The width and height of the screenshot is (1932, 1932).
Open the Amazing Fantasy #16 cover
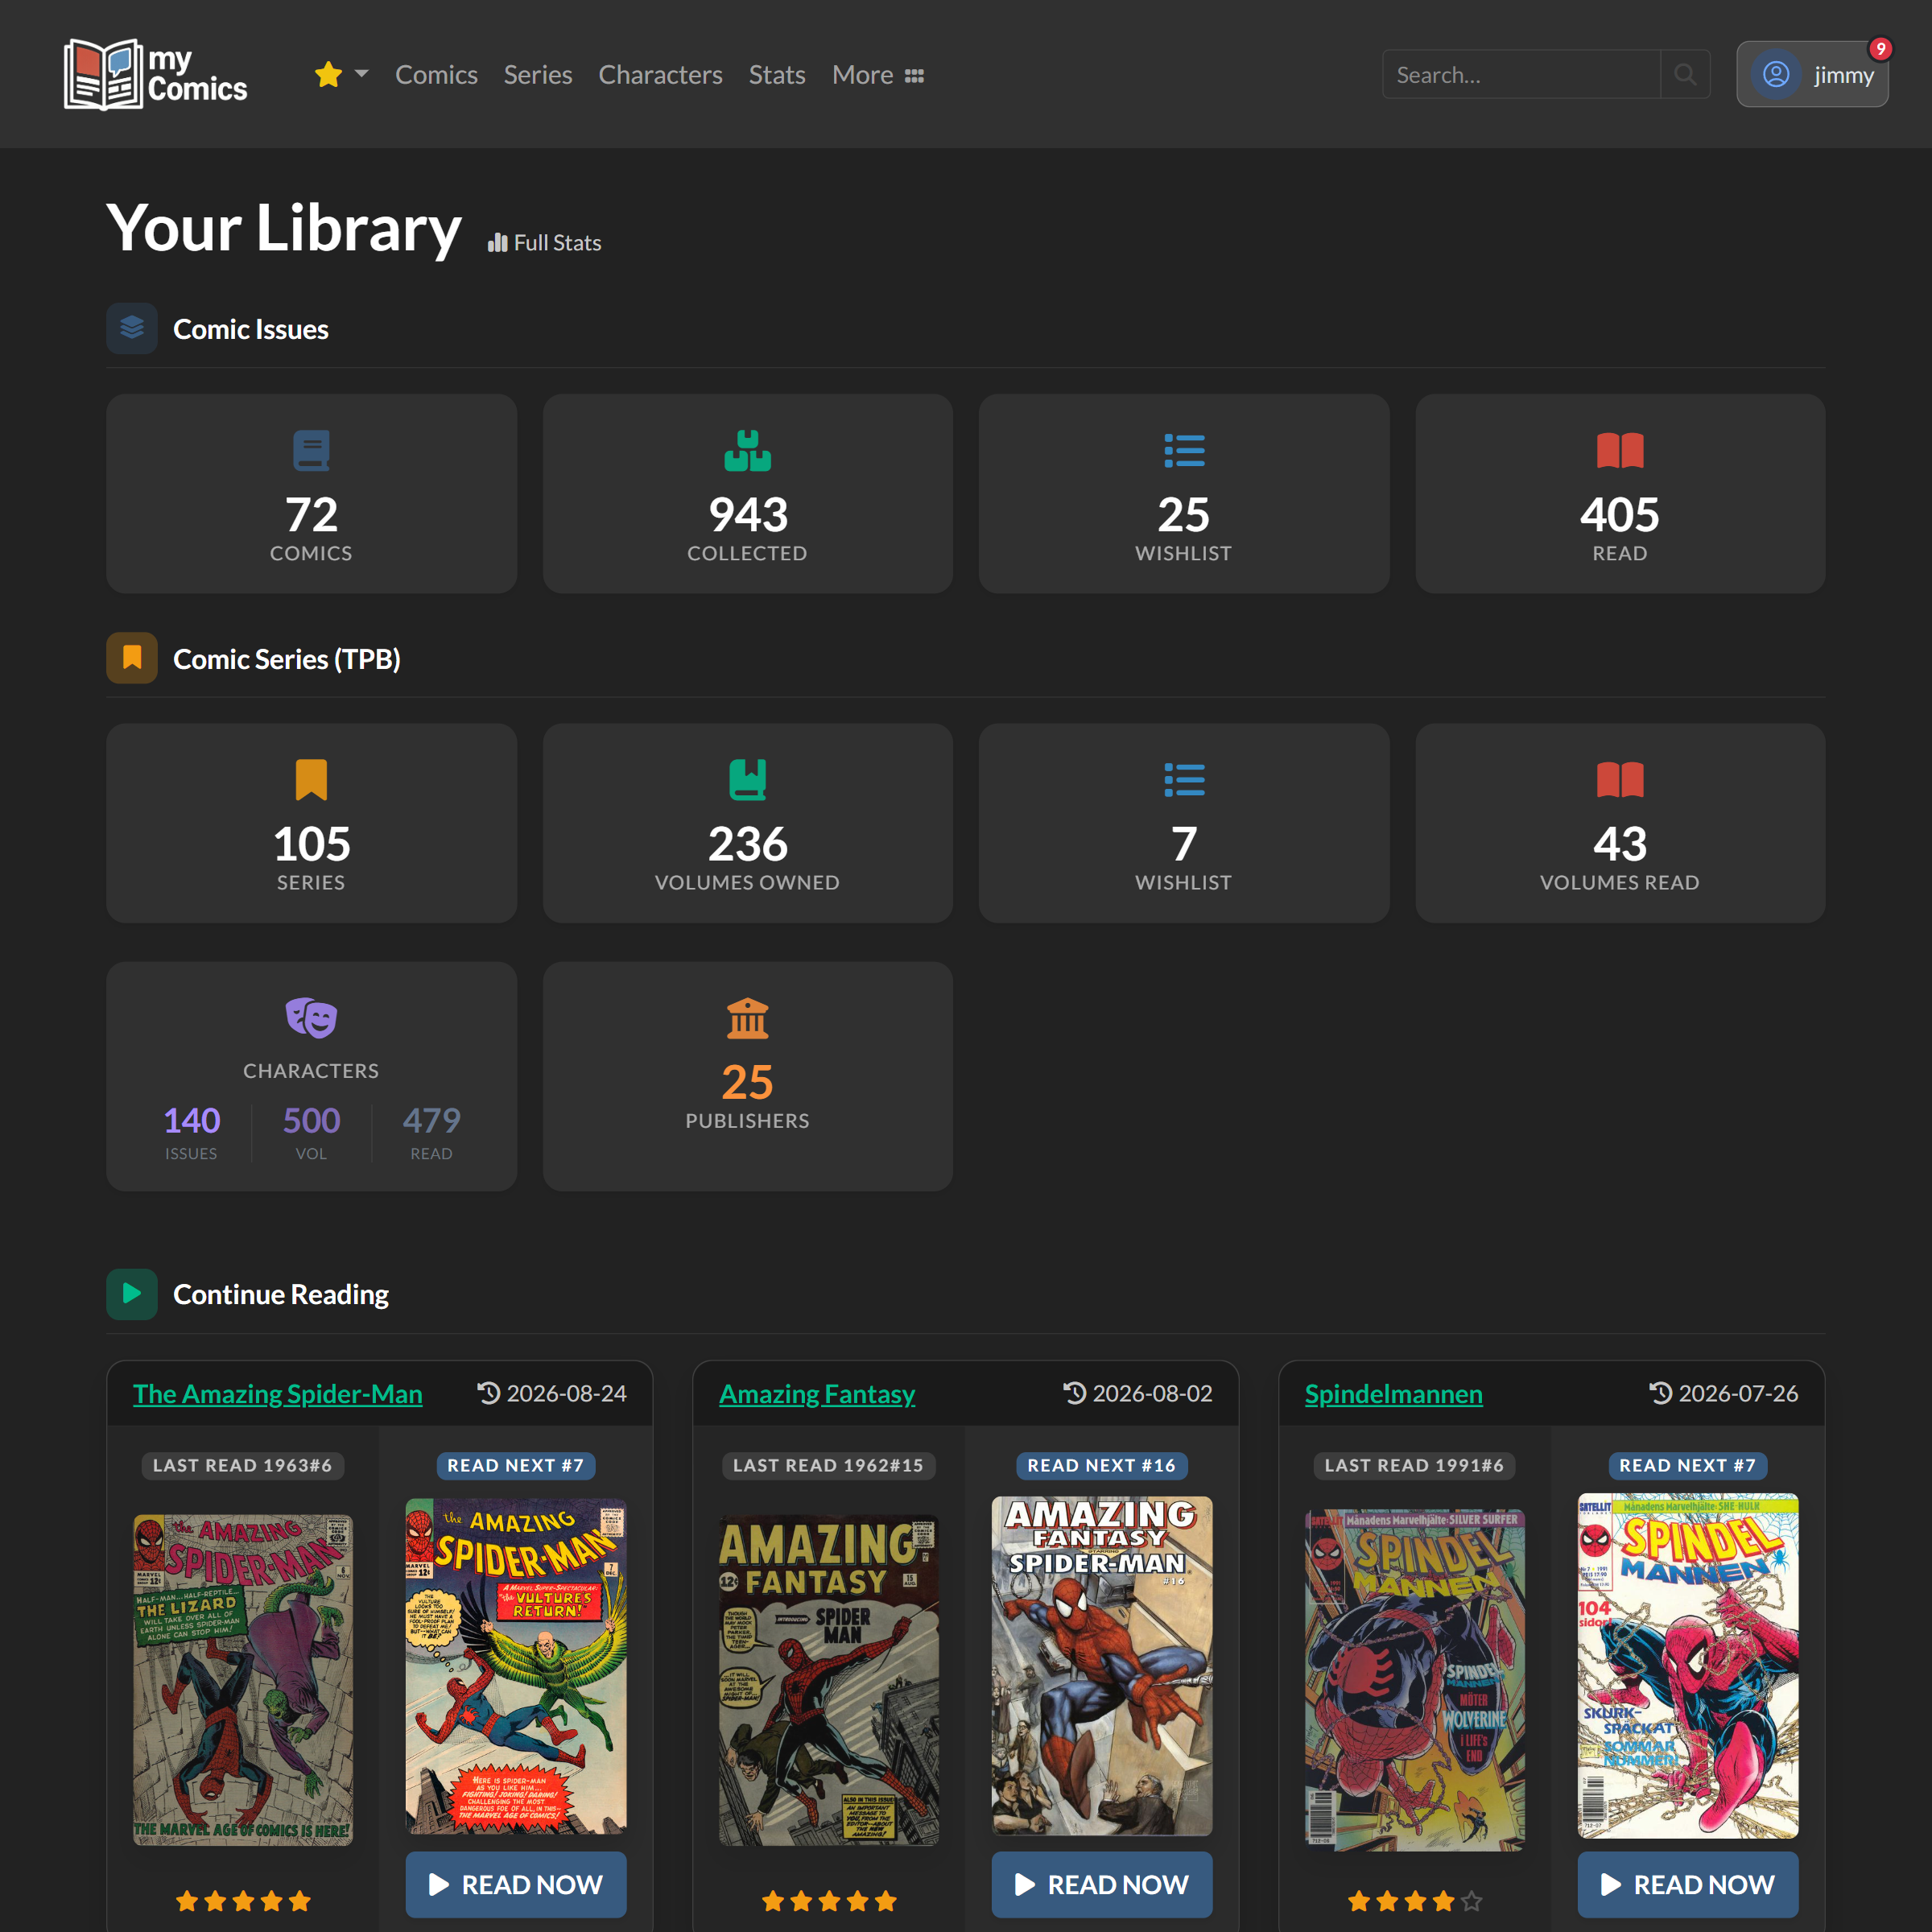click(x=1102, y=1666)
